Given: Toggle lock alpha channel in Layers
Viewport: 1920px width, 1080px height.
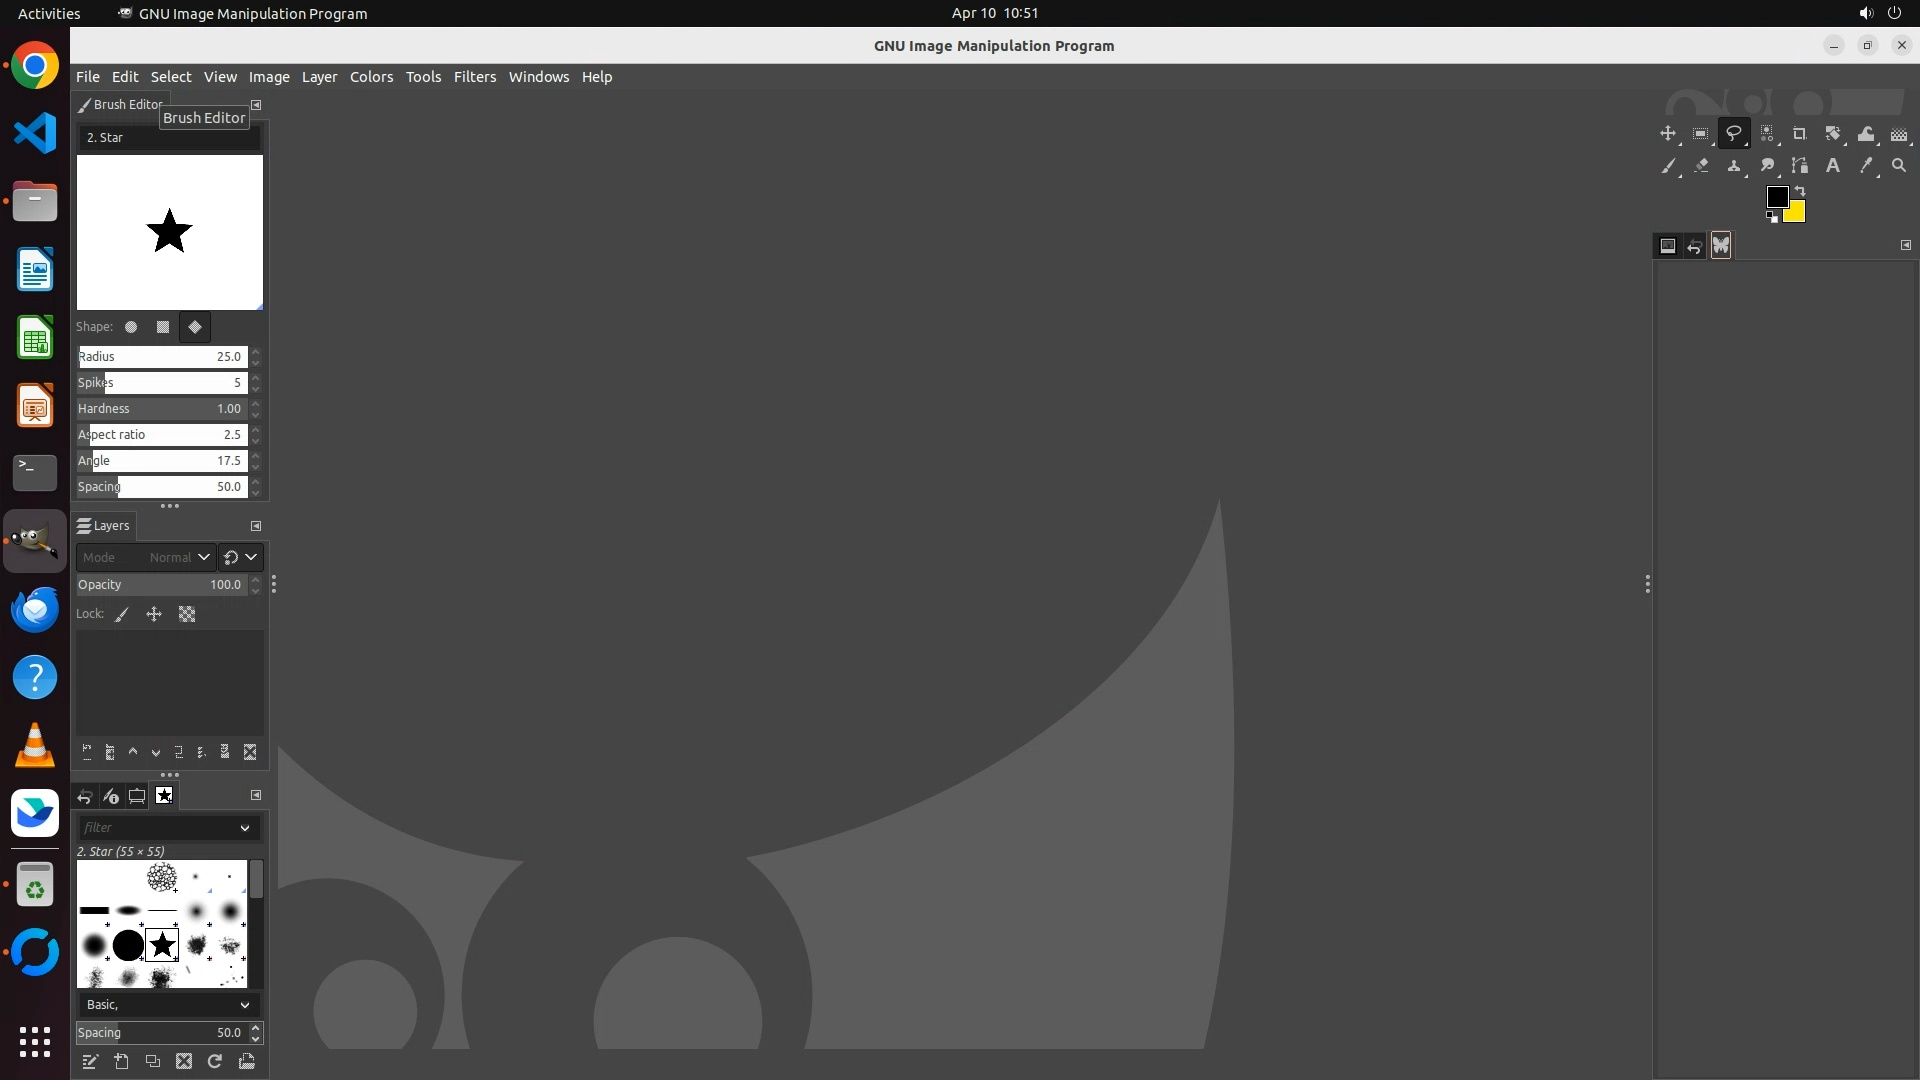Looking at the screenshot, I should coord(187,614).
